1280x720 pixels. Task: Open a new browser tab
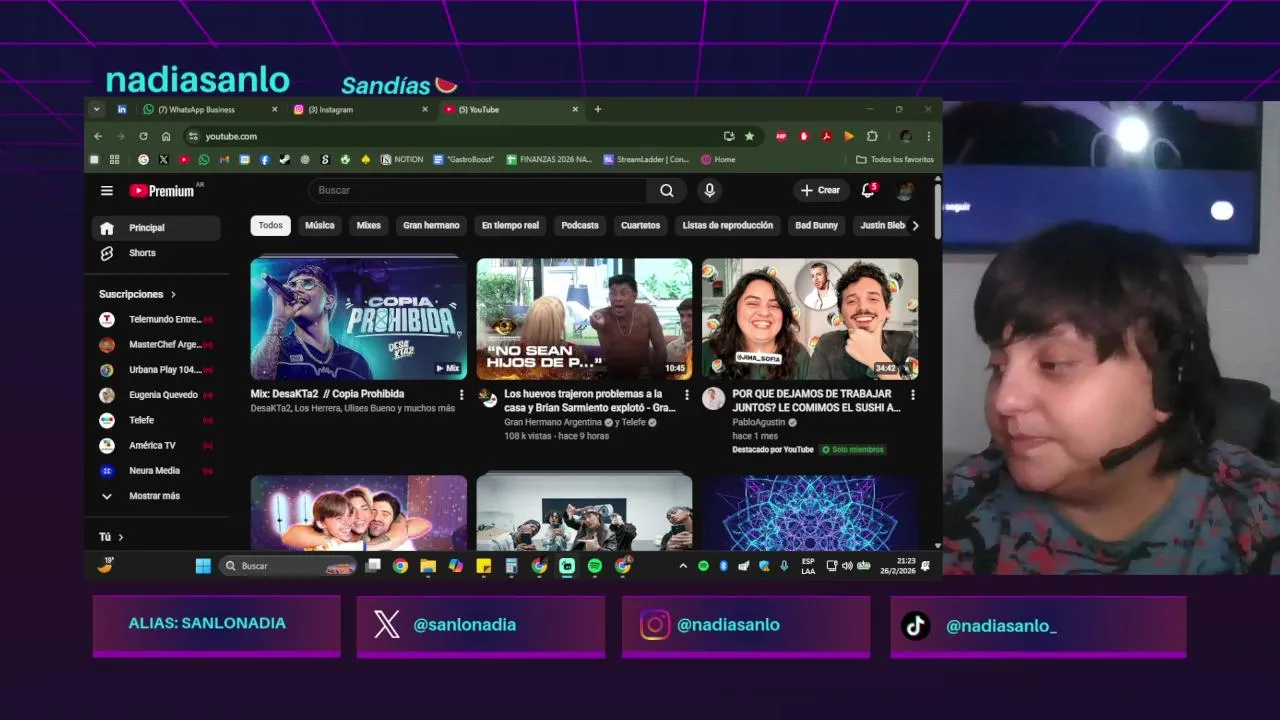(x=598, y=109)
